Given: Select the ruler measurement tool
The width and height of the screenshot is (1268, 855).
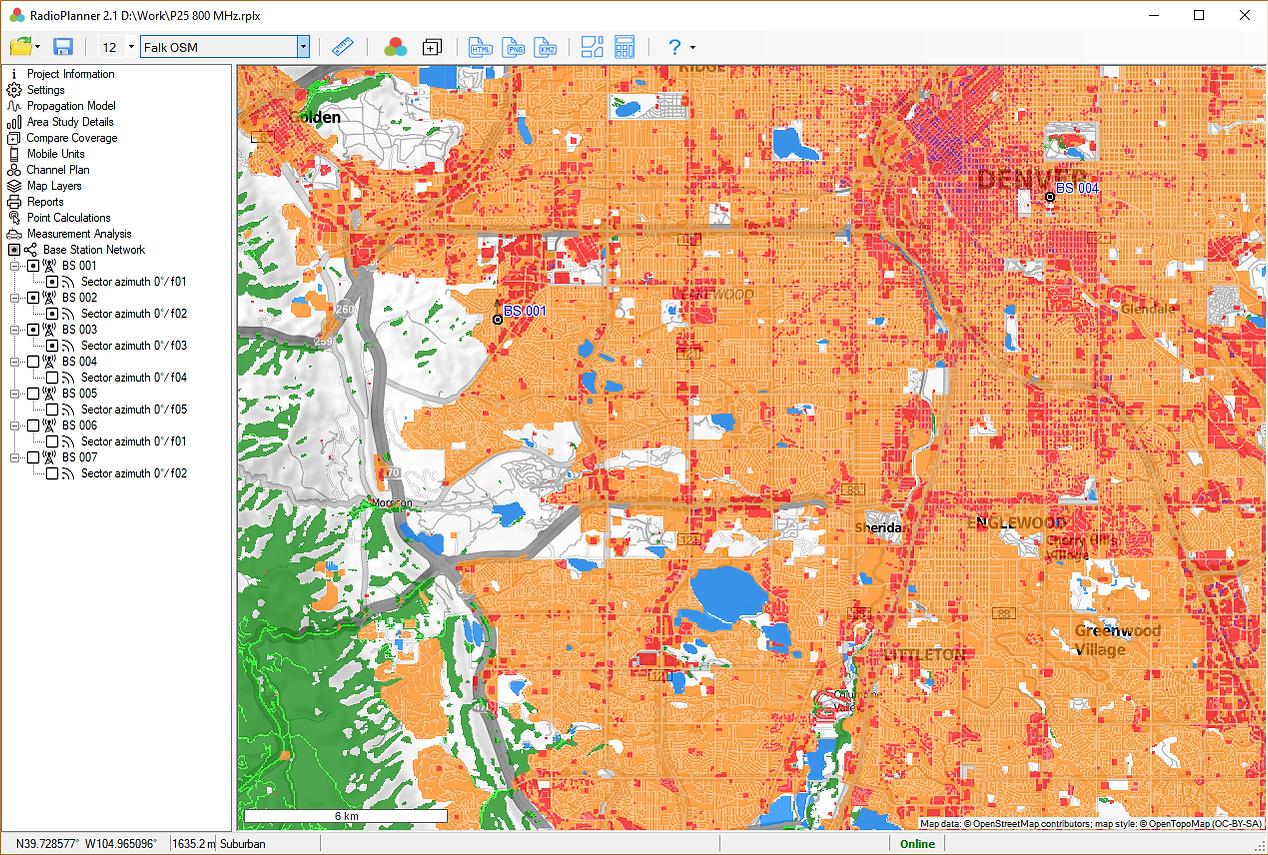Looking at the screenshot, I should [x=343, y=47].
